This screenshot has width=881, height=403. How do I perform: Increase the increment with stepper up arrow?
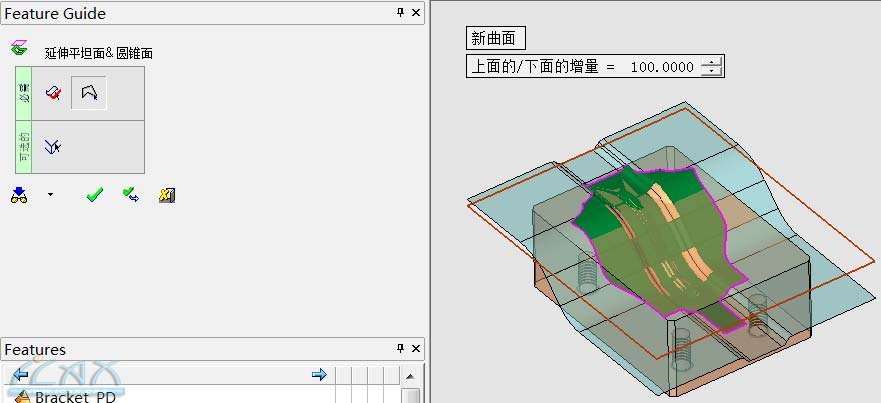pyautogui.click(x=711, y=62)
